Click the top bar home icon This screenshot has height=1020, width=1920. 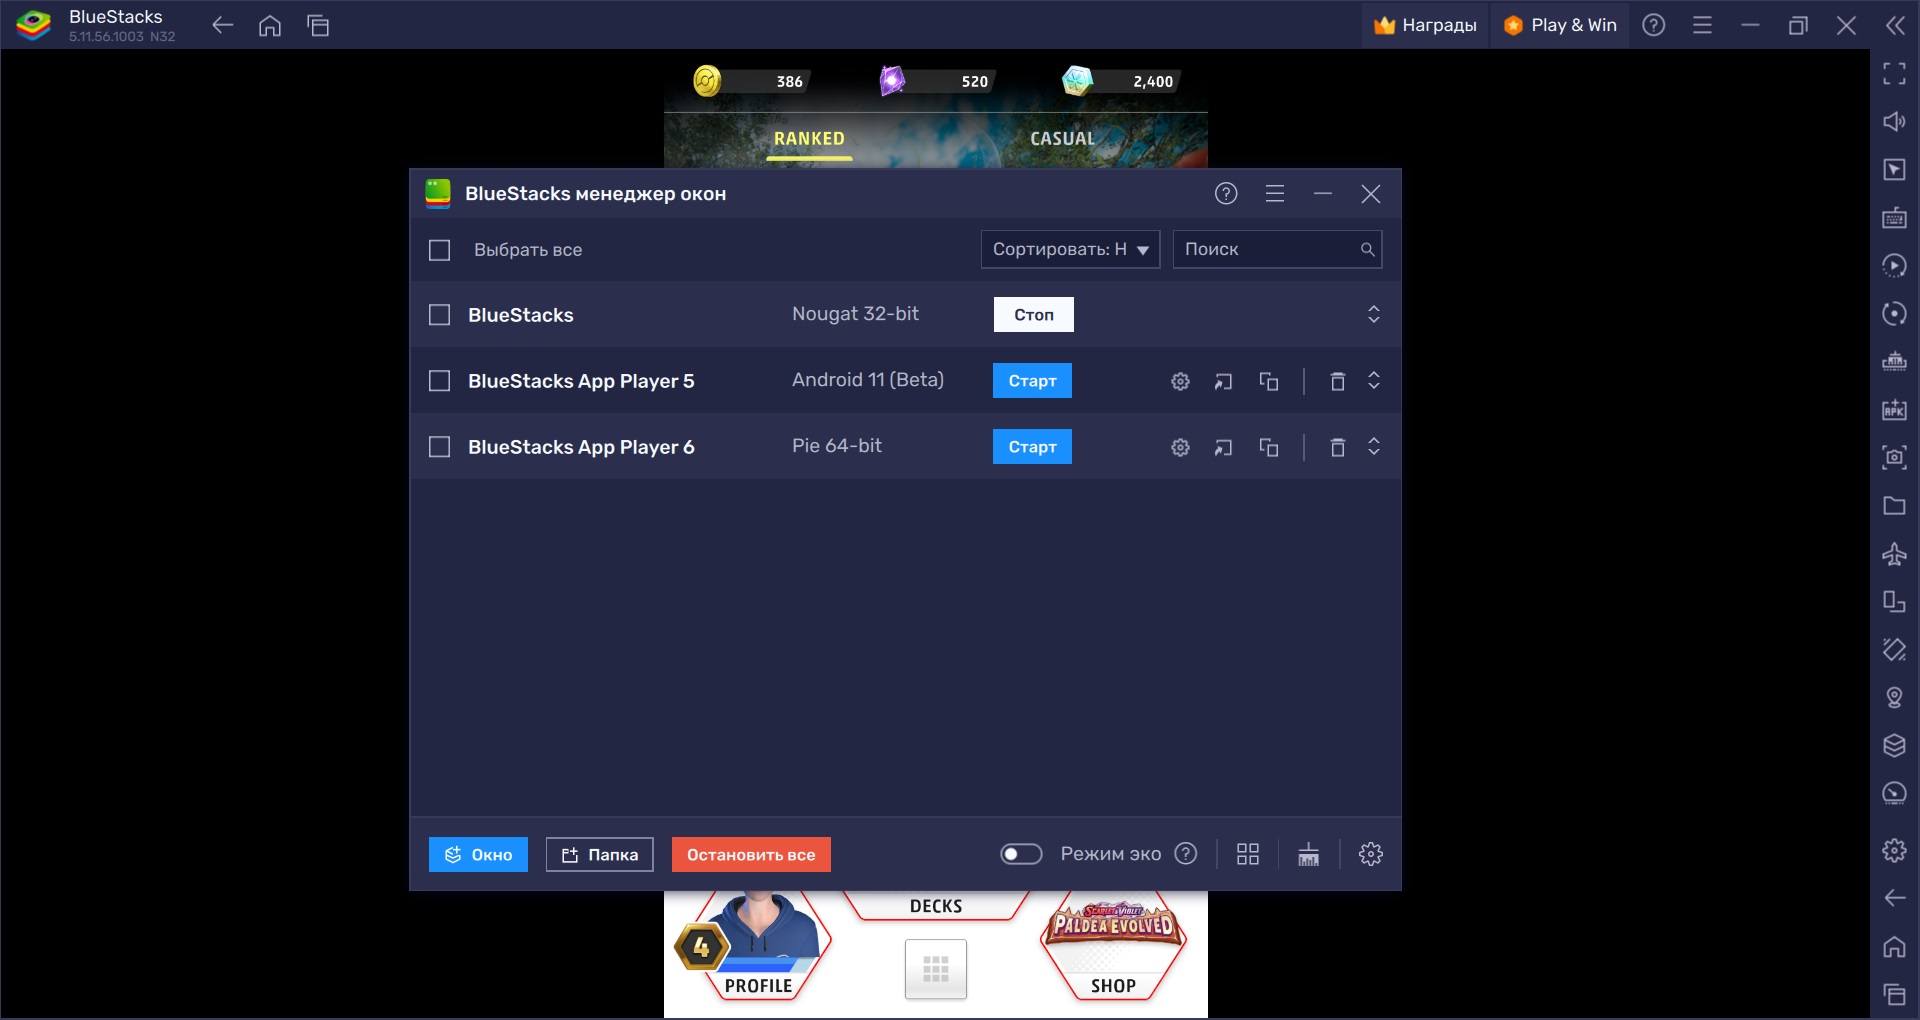[270, 26]
